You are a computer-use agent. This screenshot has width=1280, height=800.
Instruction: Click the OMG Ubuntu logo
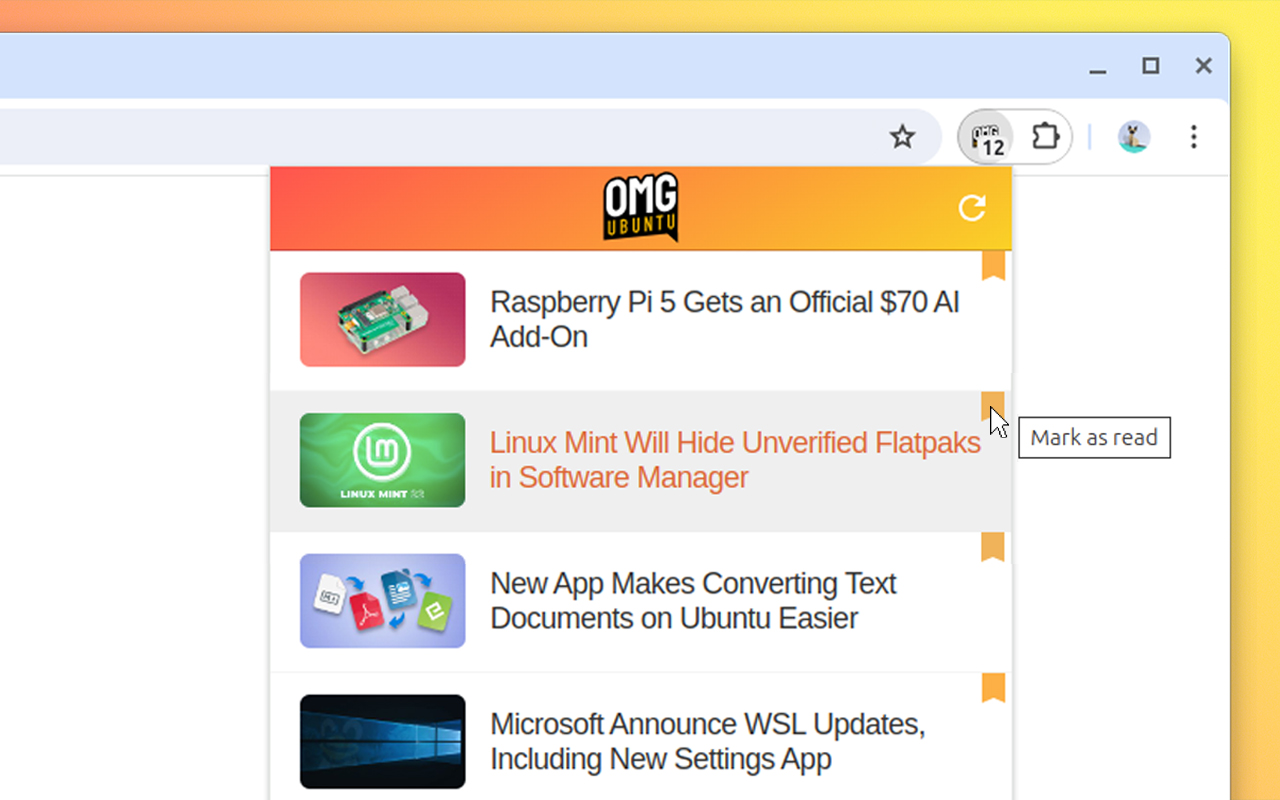[x=641, y=207]
